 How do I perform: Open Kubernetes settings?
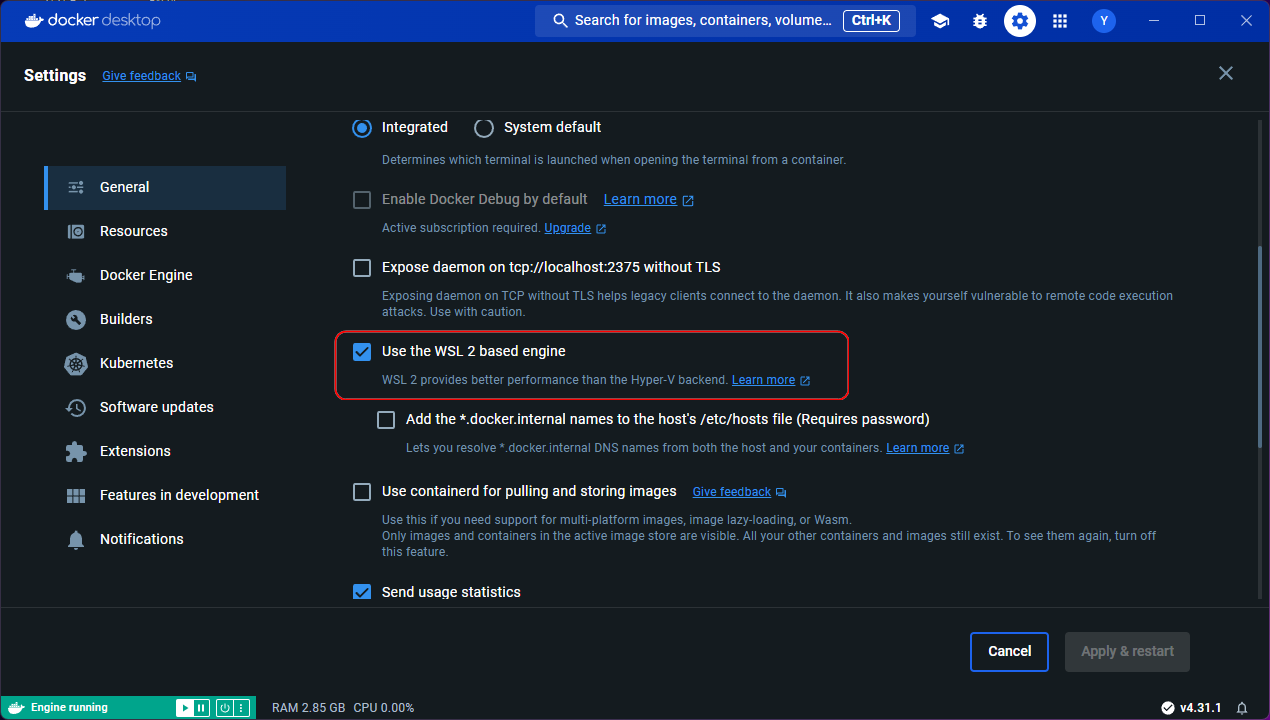165,364
